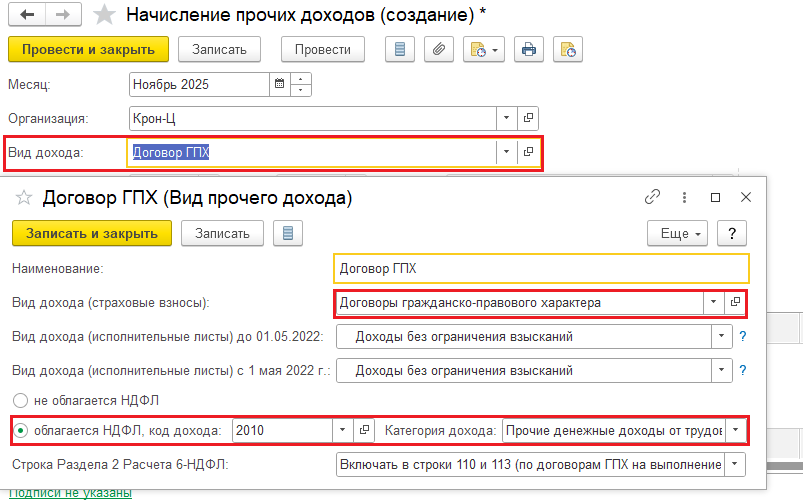Image resolution: width=803 pixels, height=501 pixels.
Task: Expand the Организация dropdown
Action: click(506, 118)
